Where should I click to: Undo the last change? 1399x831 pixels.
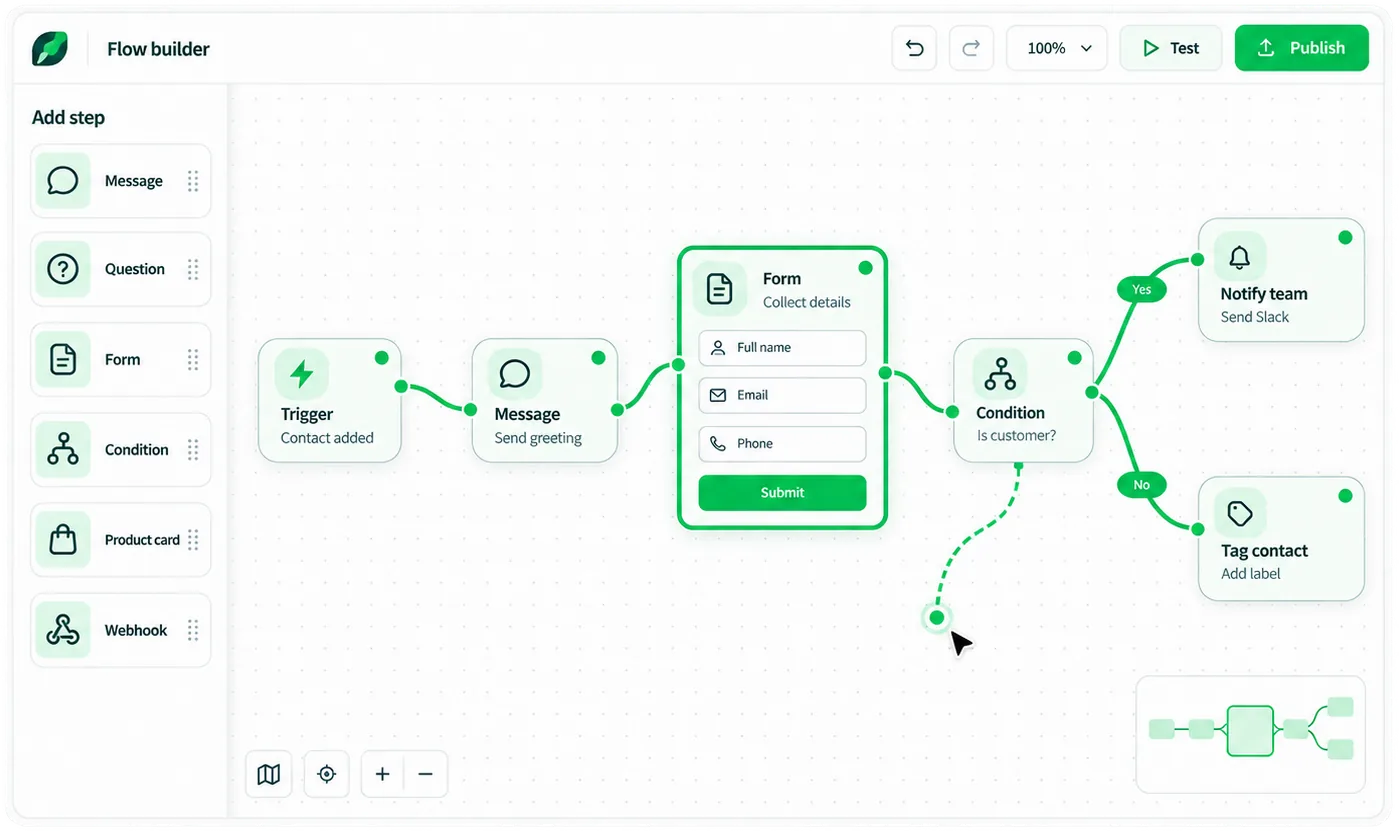pos(914,48)
